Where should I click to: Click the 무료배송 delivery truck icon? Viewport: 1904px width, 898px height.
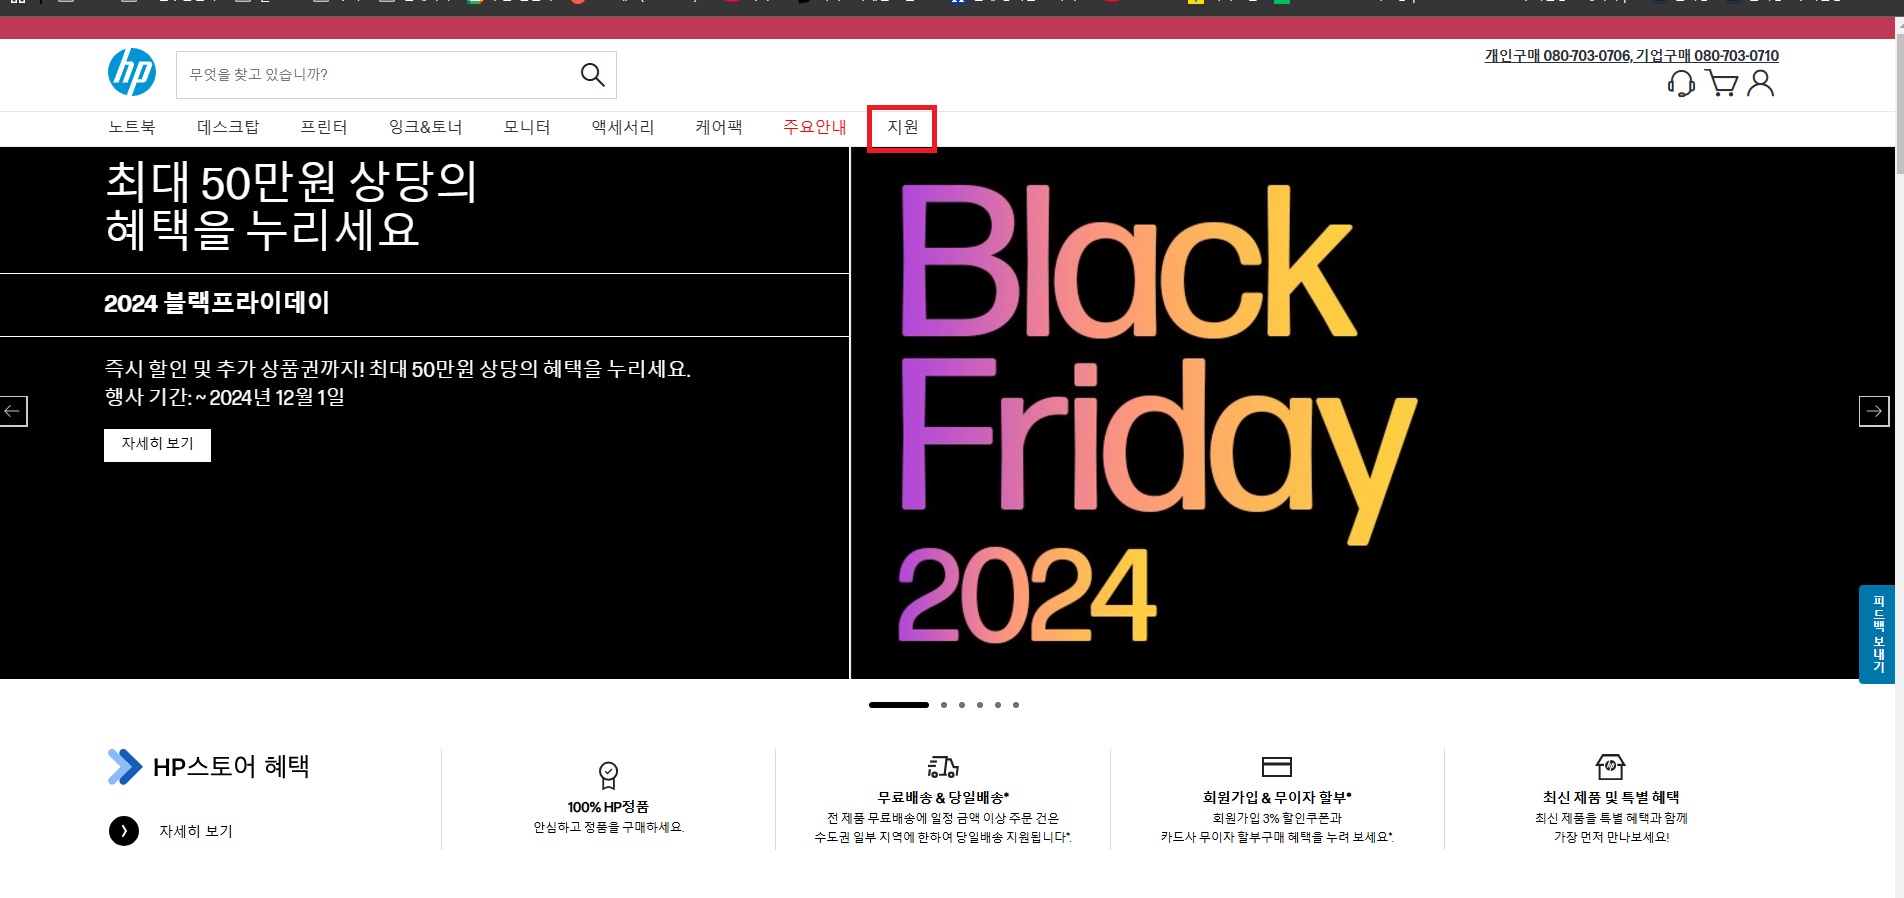943,767
